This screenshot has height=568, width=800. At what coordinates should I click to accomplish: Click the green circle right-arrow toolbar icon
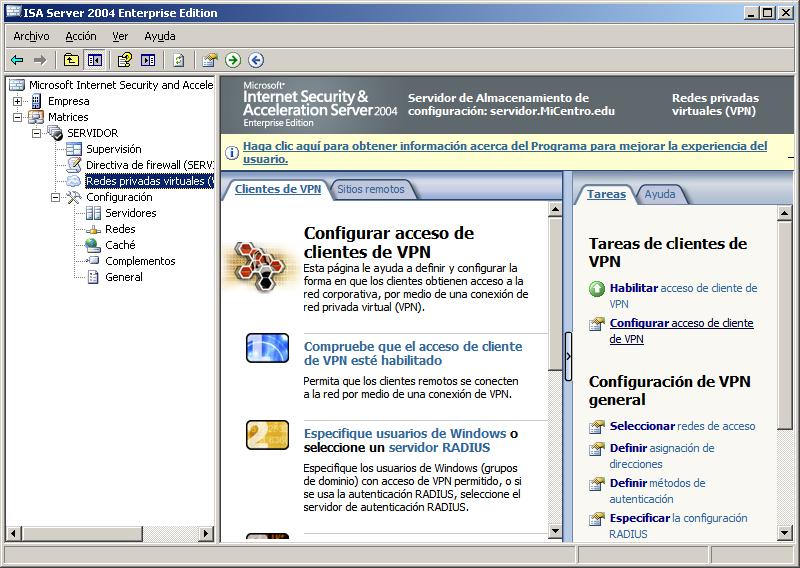click(233, 60)
